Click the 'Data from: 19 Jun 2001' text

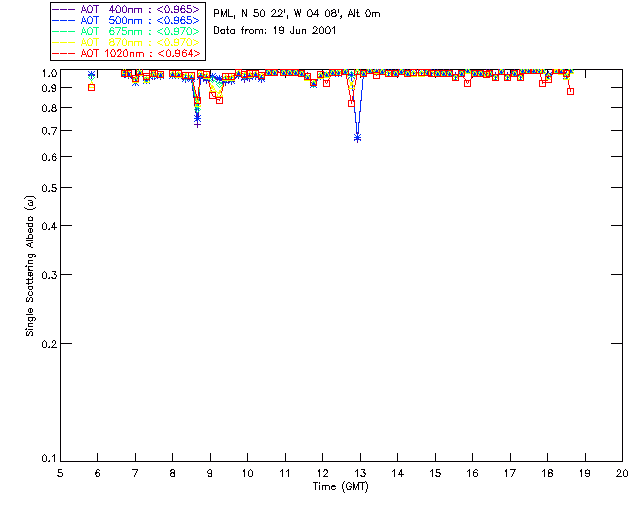(x=275, y=31)
